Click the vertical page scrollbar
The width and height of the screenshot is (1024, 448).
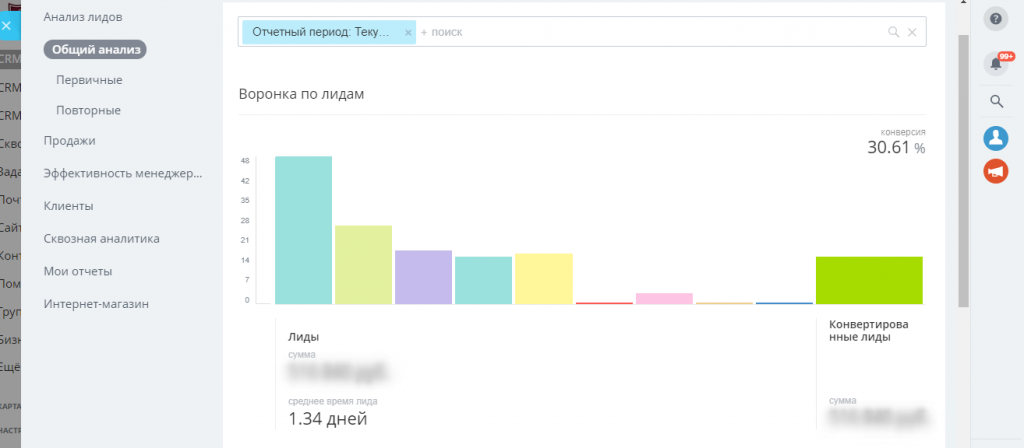click(x=963, y=170)
